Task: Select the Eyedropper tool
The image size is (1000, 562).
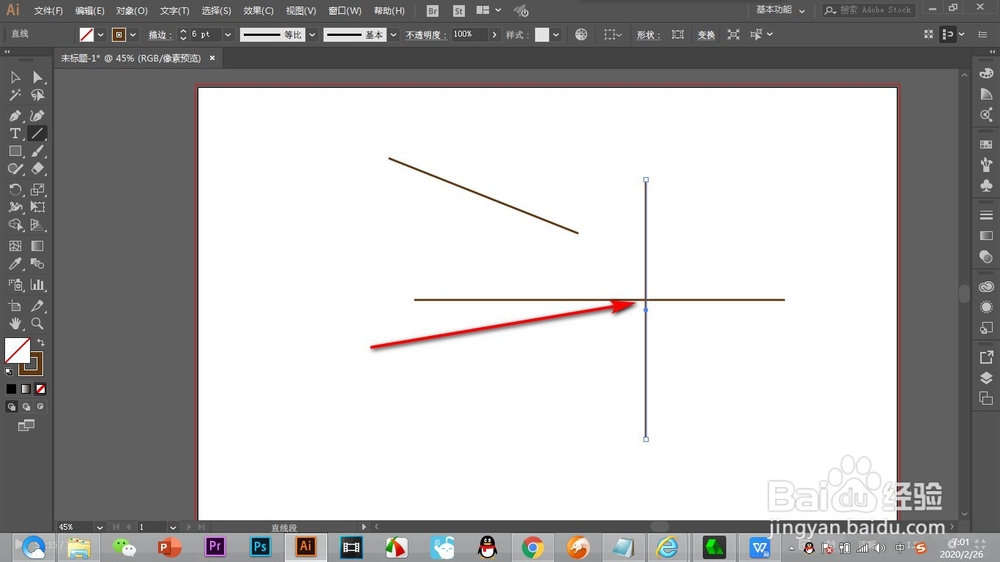Action: coord(15,264)
